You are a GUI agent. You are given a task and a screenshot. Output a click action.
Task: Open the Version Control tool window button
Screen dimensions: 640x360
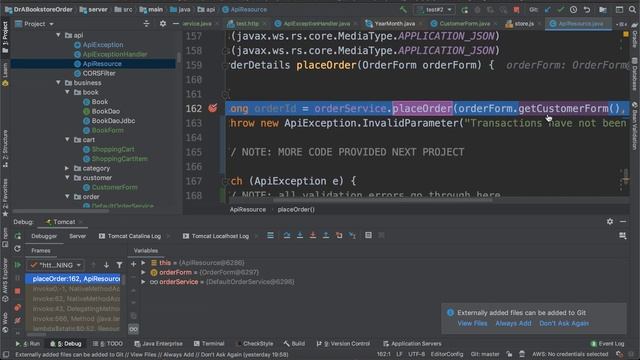(x=343, y=344)
